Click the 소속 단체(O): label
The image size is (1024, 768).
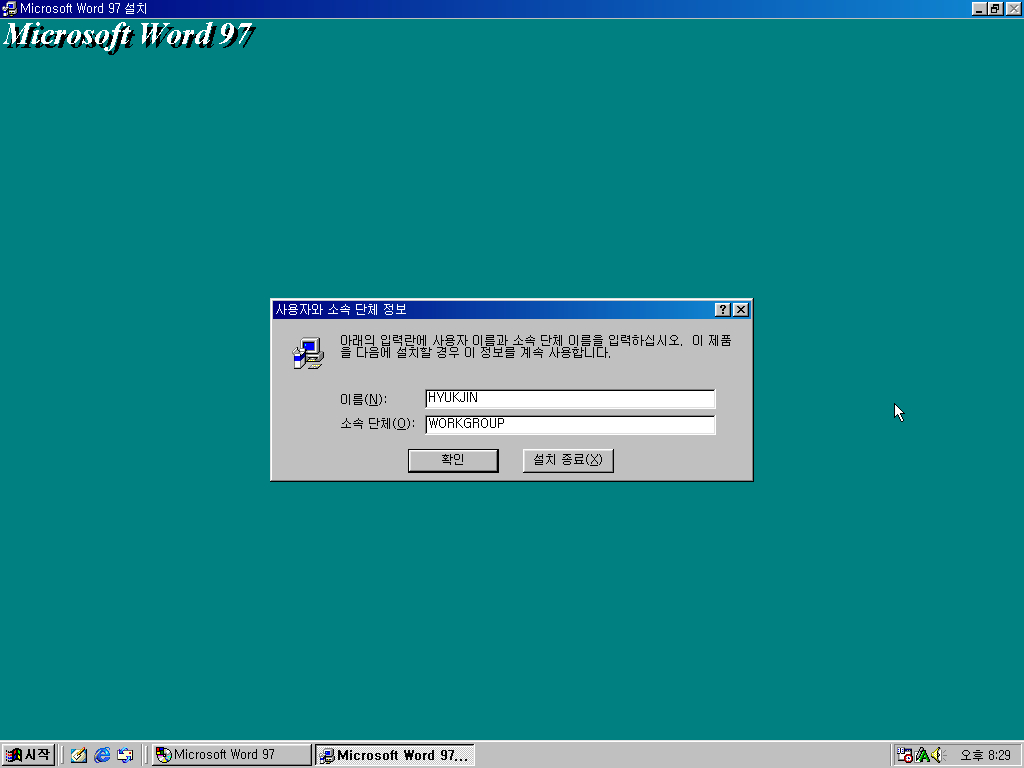[x=377, y=424]
